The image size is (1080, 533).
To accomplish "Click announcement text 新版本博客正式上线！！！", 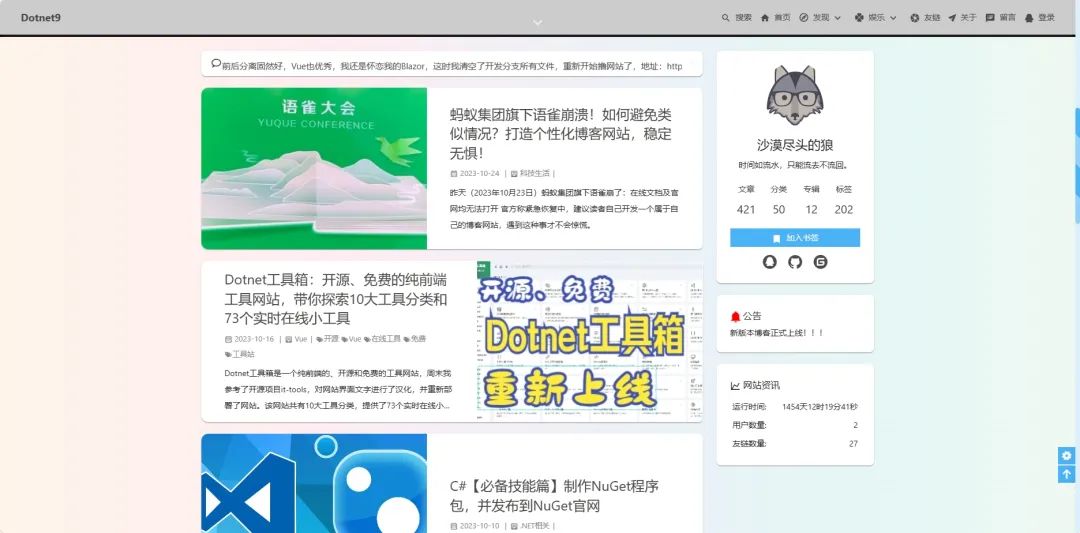I will [777, 333].
